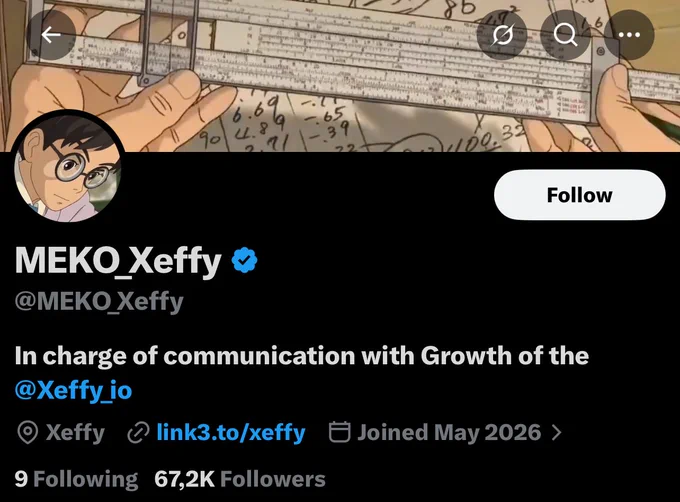Select the MEKO_Xeffy display name
The height and width of the screenshot is (502, 680).
118,261
